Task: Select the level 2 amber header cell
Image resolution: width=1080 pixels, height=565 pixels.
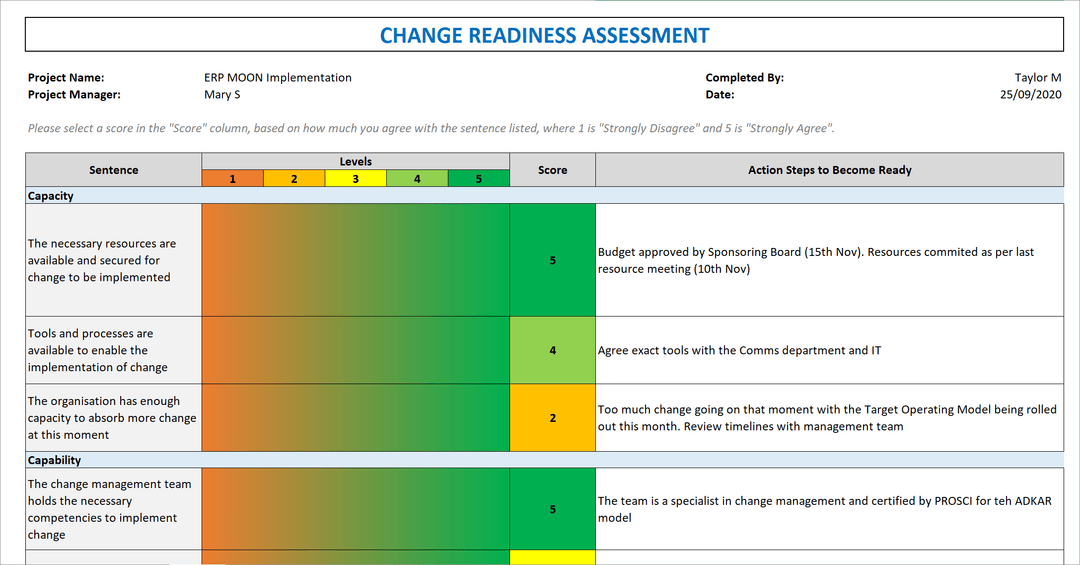Action: tap(294, 179)
